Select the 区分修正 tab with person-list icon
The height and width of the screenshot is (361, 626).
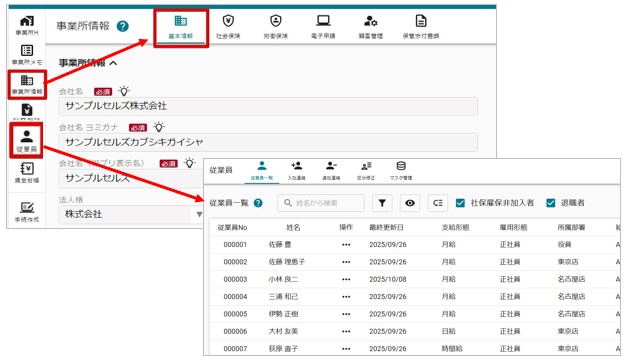366,171
